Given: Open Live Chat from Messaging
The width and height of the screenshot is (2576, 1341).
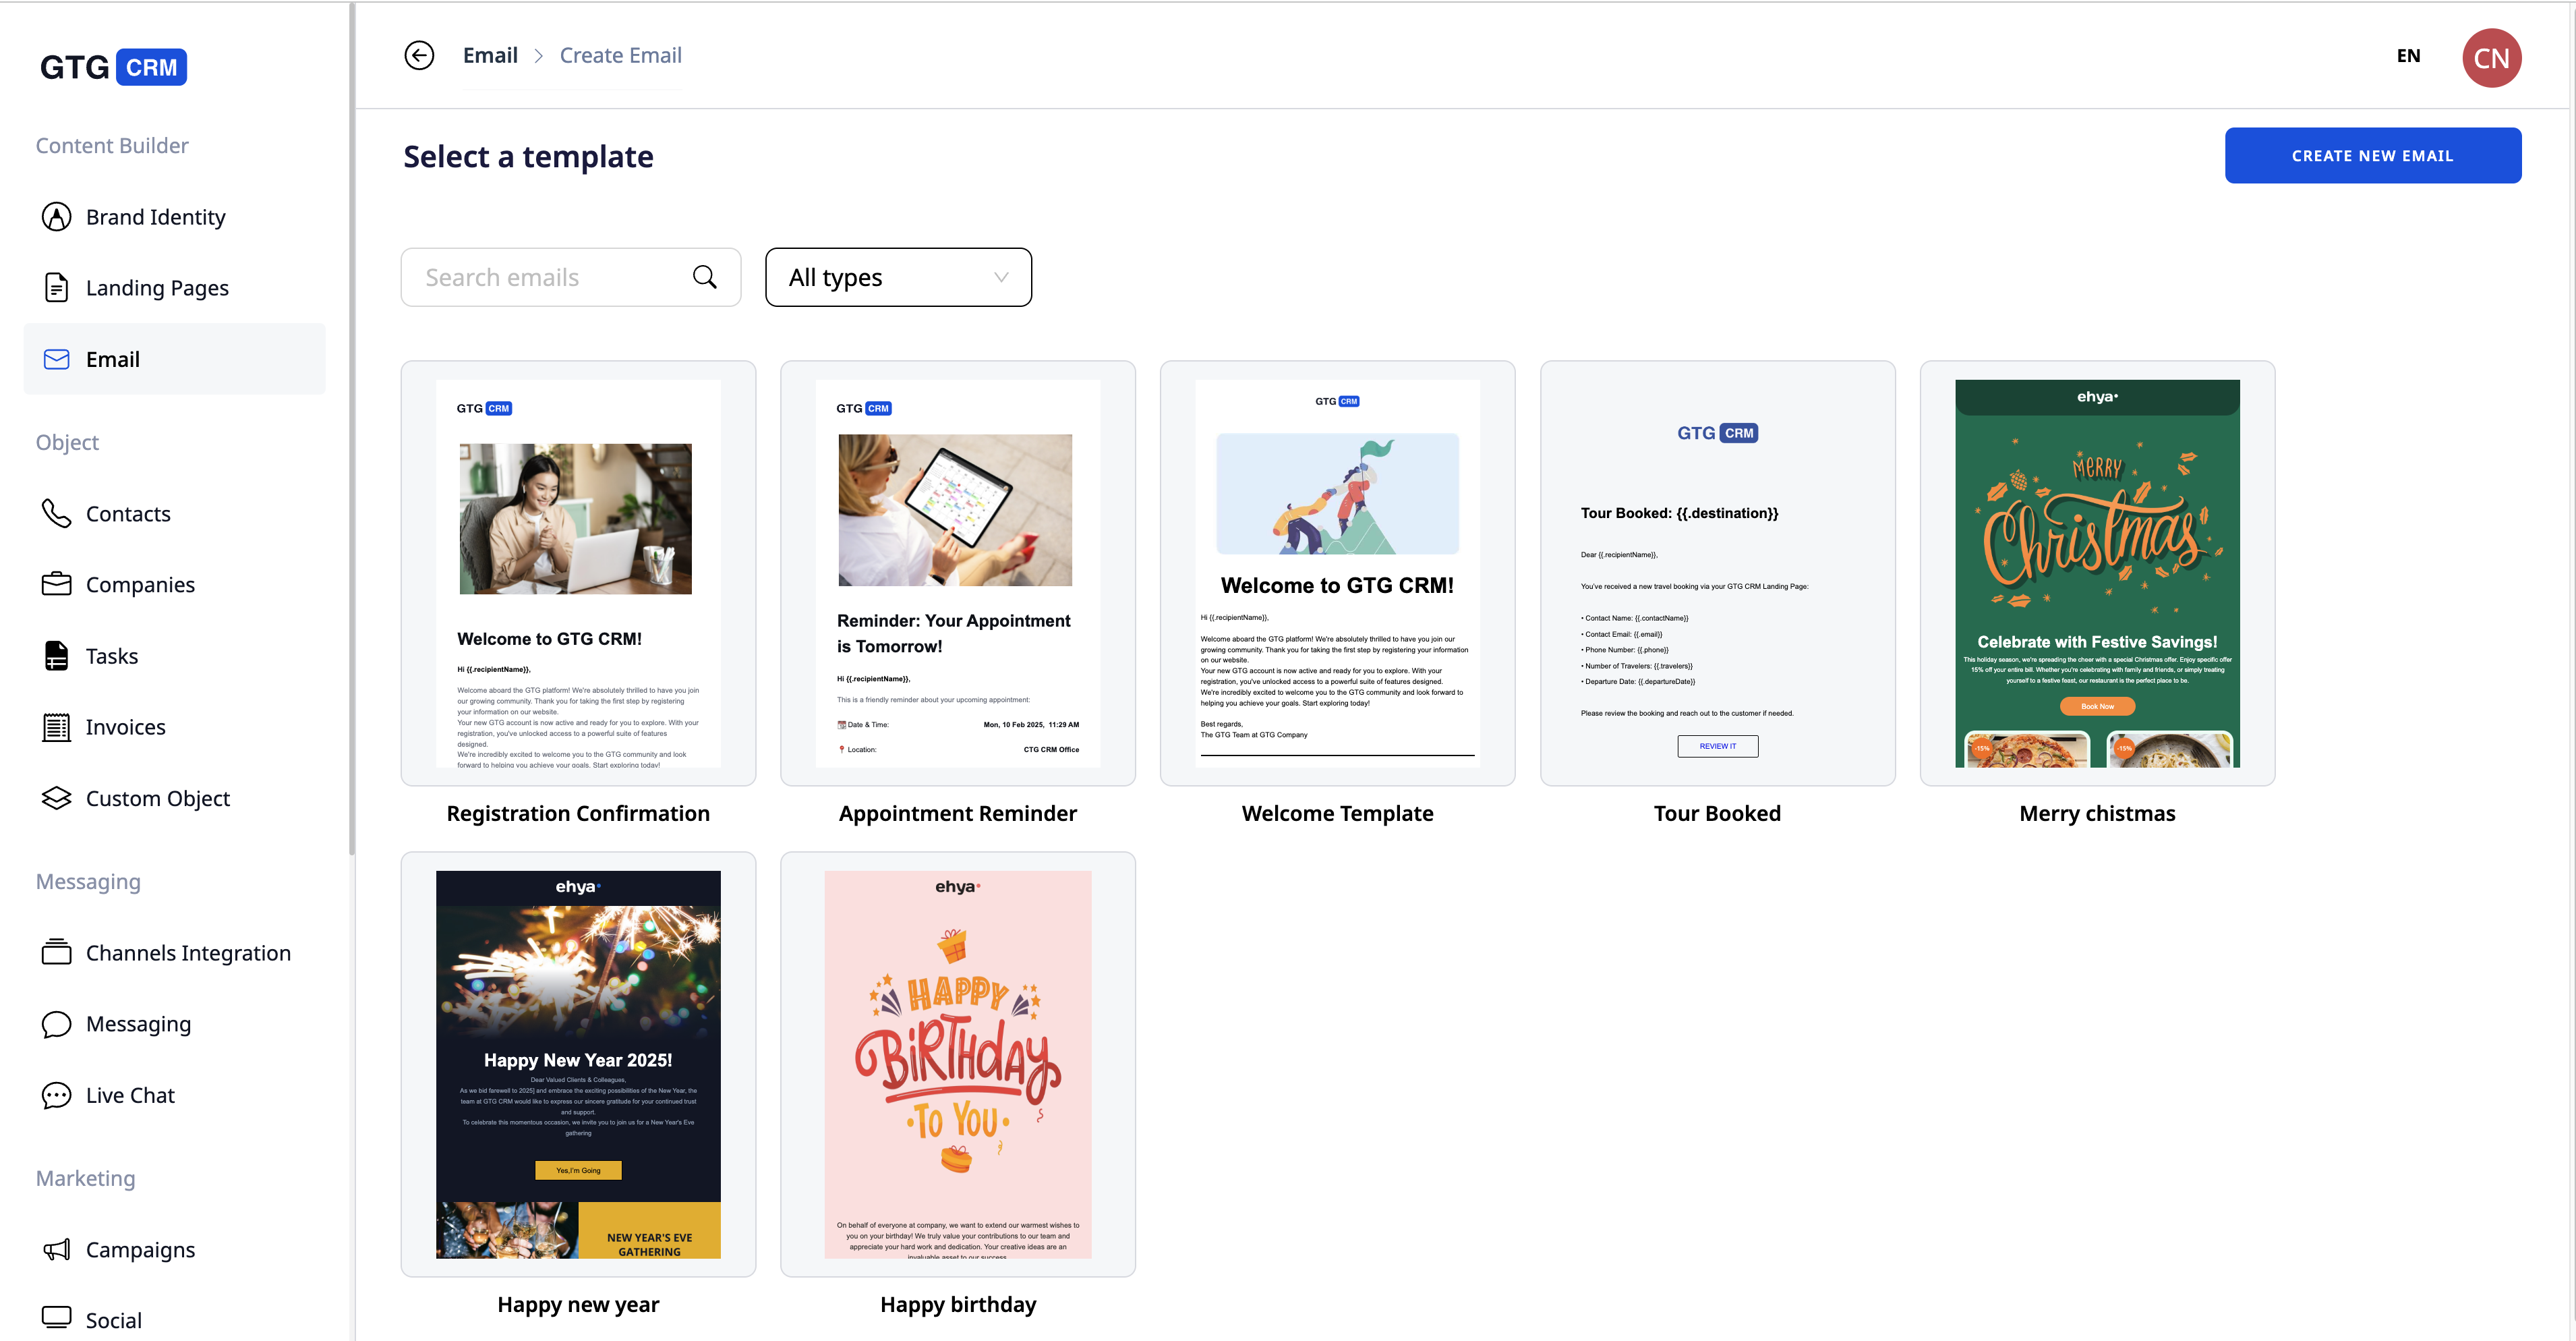Looking at the screenshot, I should click(x=130, y=1095).
